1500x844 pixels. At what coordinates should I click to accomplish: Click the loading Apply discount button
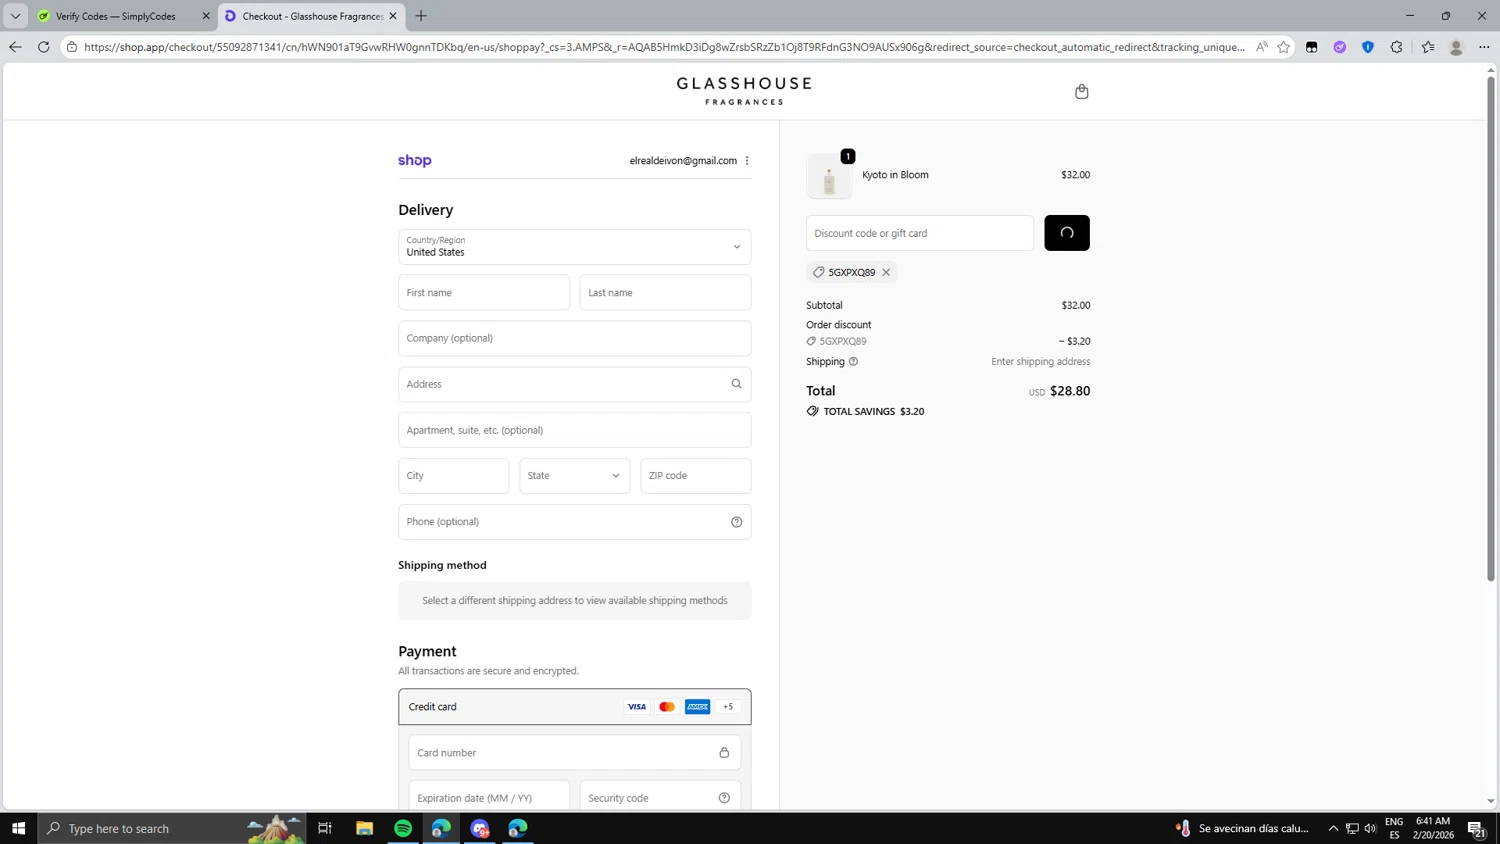point(1067,233)
